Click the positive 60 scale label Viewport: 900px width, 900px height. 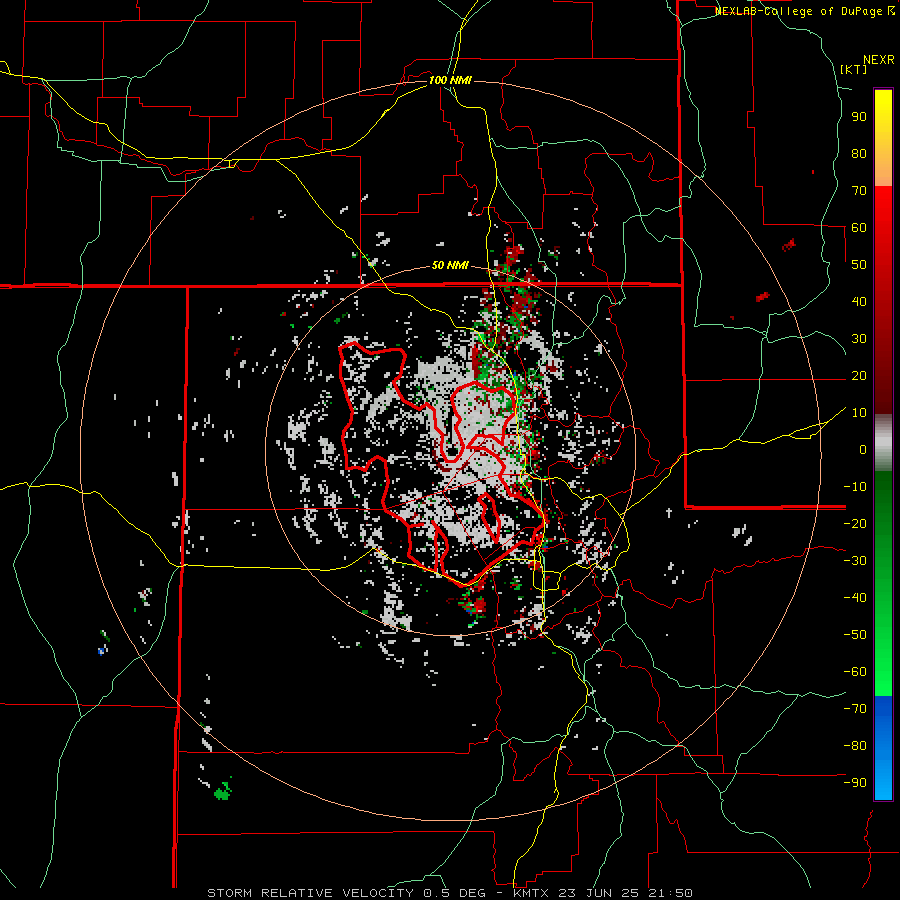tap(859, 227)
